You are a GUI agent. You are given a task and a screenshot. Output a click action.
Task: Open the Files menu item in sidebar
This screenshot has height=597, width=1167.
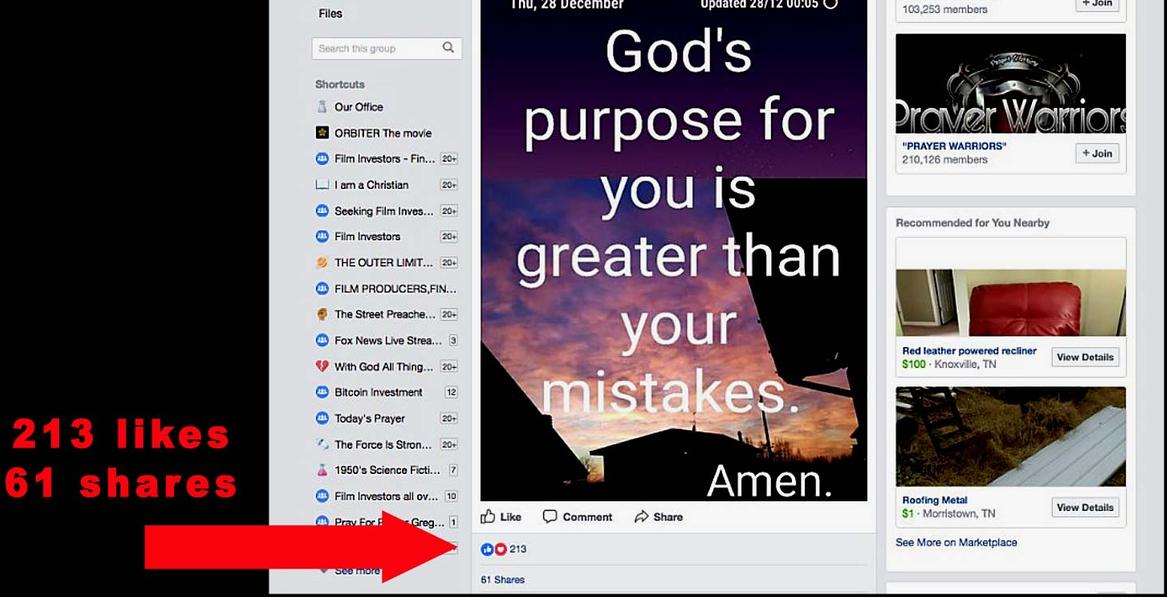click(330, 13)
